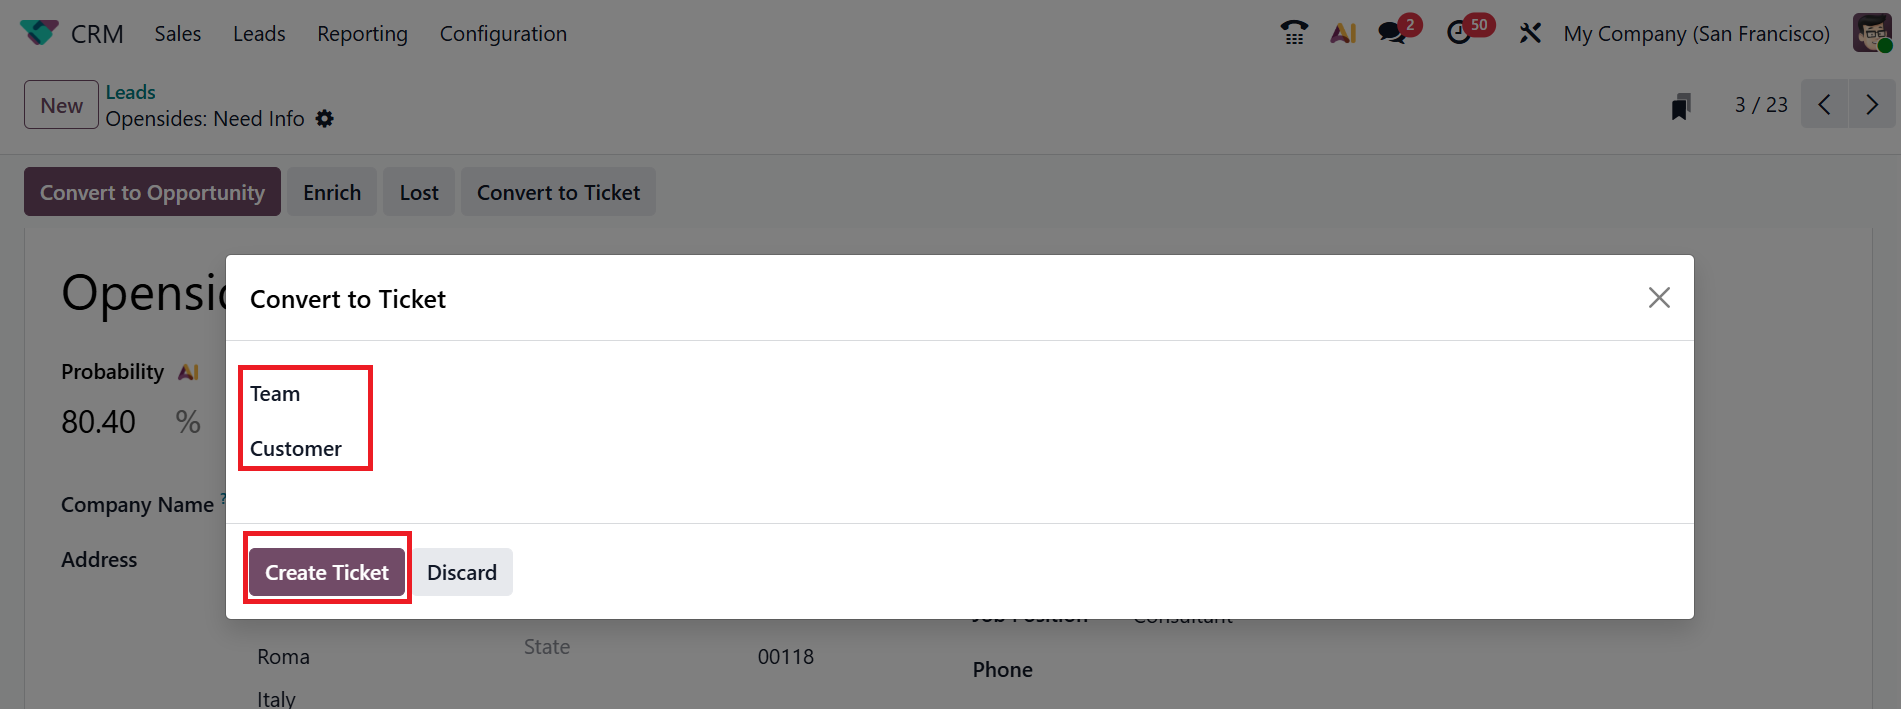
Task: Click the CRM app logo icon
Action: click(x=39, y=33)
